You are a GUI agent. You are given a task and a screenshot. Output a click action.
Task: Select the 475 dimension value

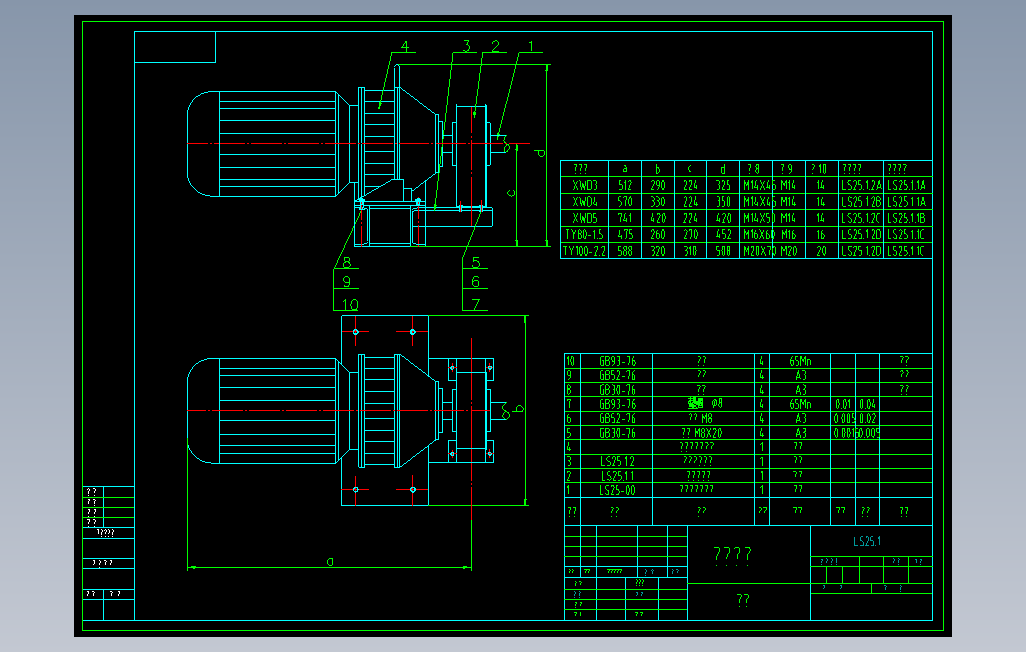[x=625, y=234]
